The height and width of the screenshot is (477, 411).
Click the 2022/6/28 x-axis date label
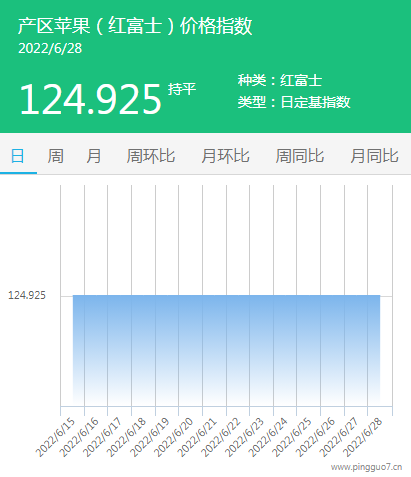coord(362,437)
